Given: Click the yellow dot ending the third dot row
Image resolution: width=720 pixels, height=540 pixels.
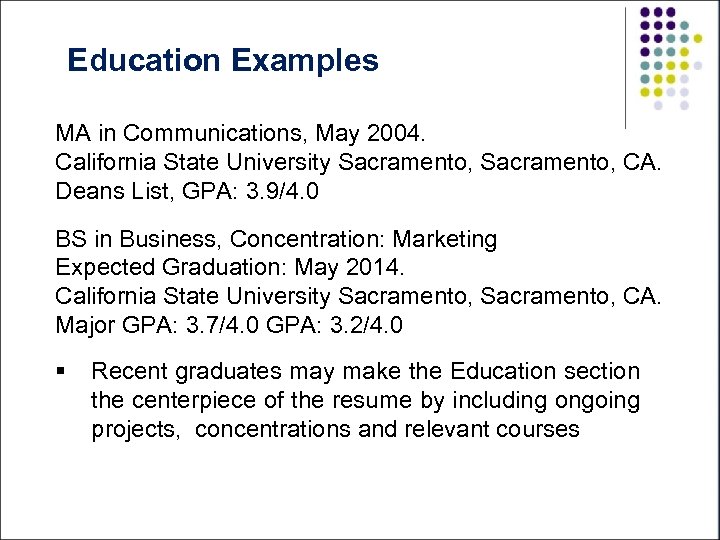Looking at the screenshot, I should [698, 38].
